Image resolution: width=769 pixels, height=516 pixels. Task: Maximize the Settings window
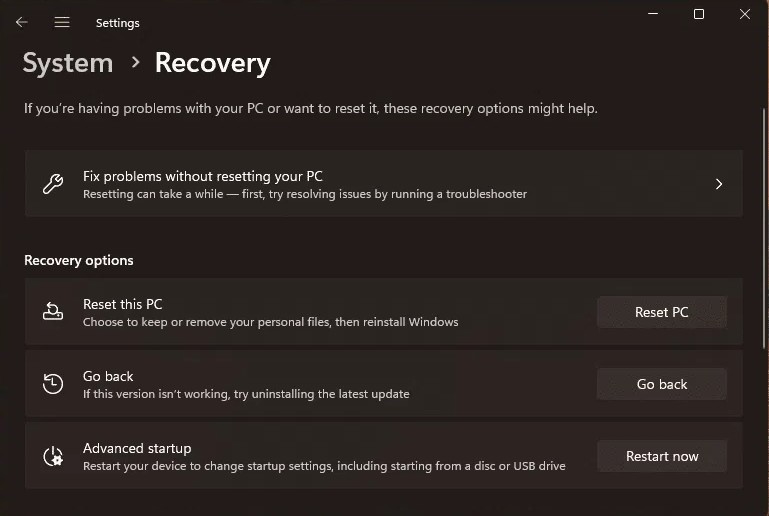tap(699, 14)
